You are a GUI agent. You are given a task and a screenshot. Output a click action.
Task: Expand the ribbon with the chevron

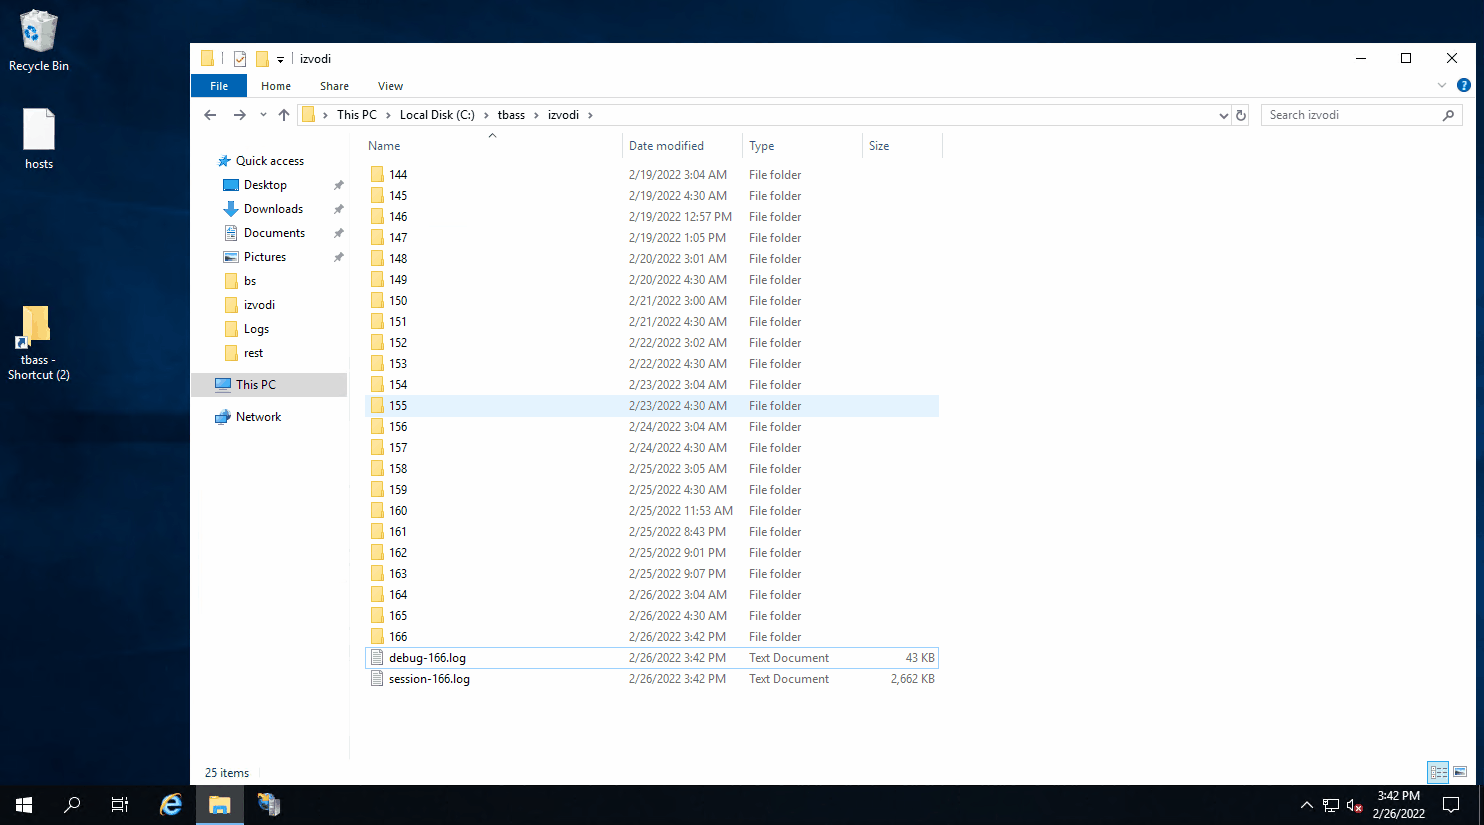(x=1442, y=86)
